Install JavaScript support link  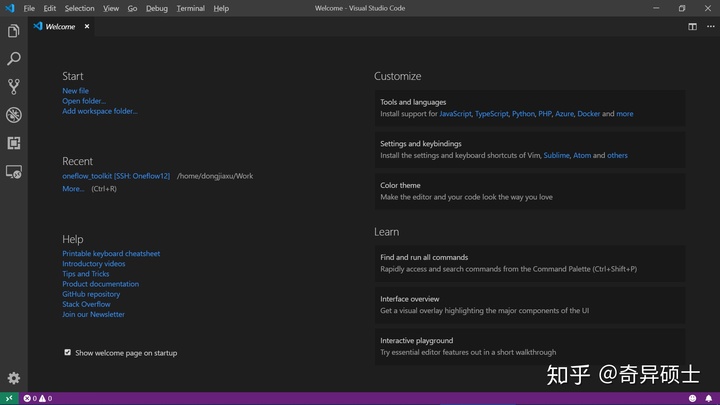click(455, 114)
